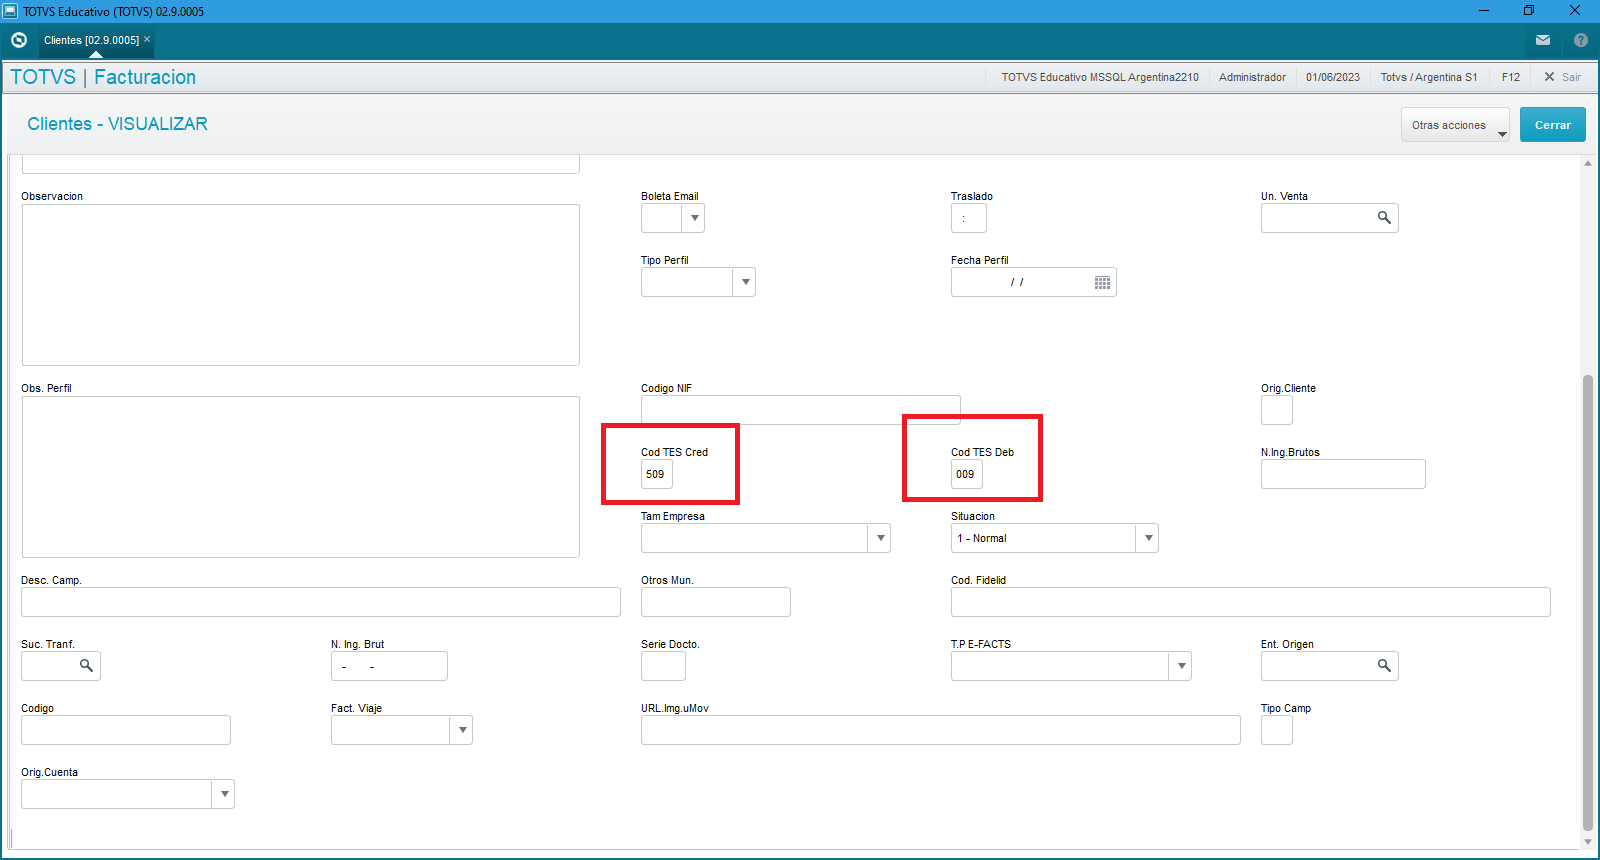Viewport: 1600px width, 860px height.
Task: Click inside the Observacion text area
Action: click(301, 285)
